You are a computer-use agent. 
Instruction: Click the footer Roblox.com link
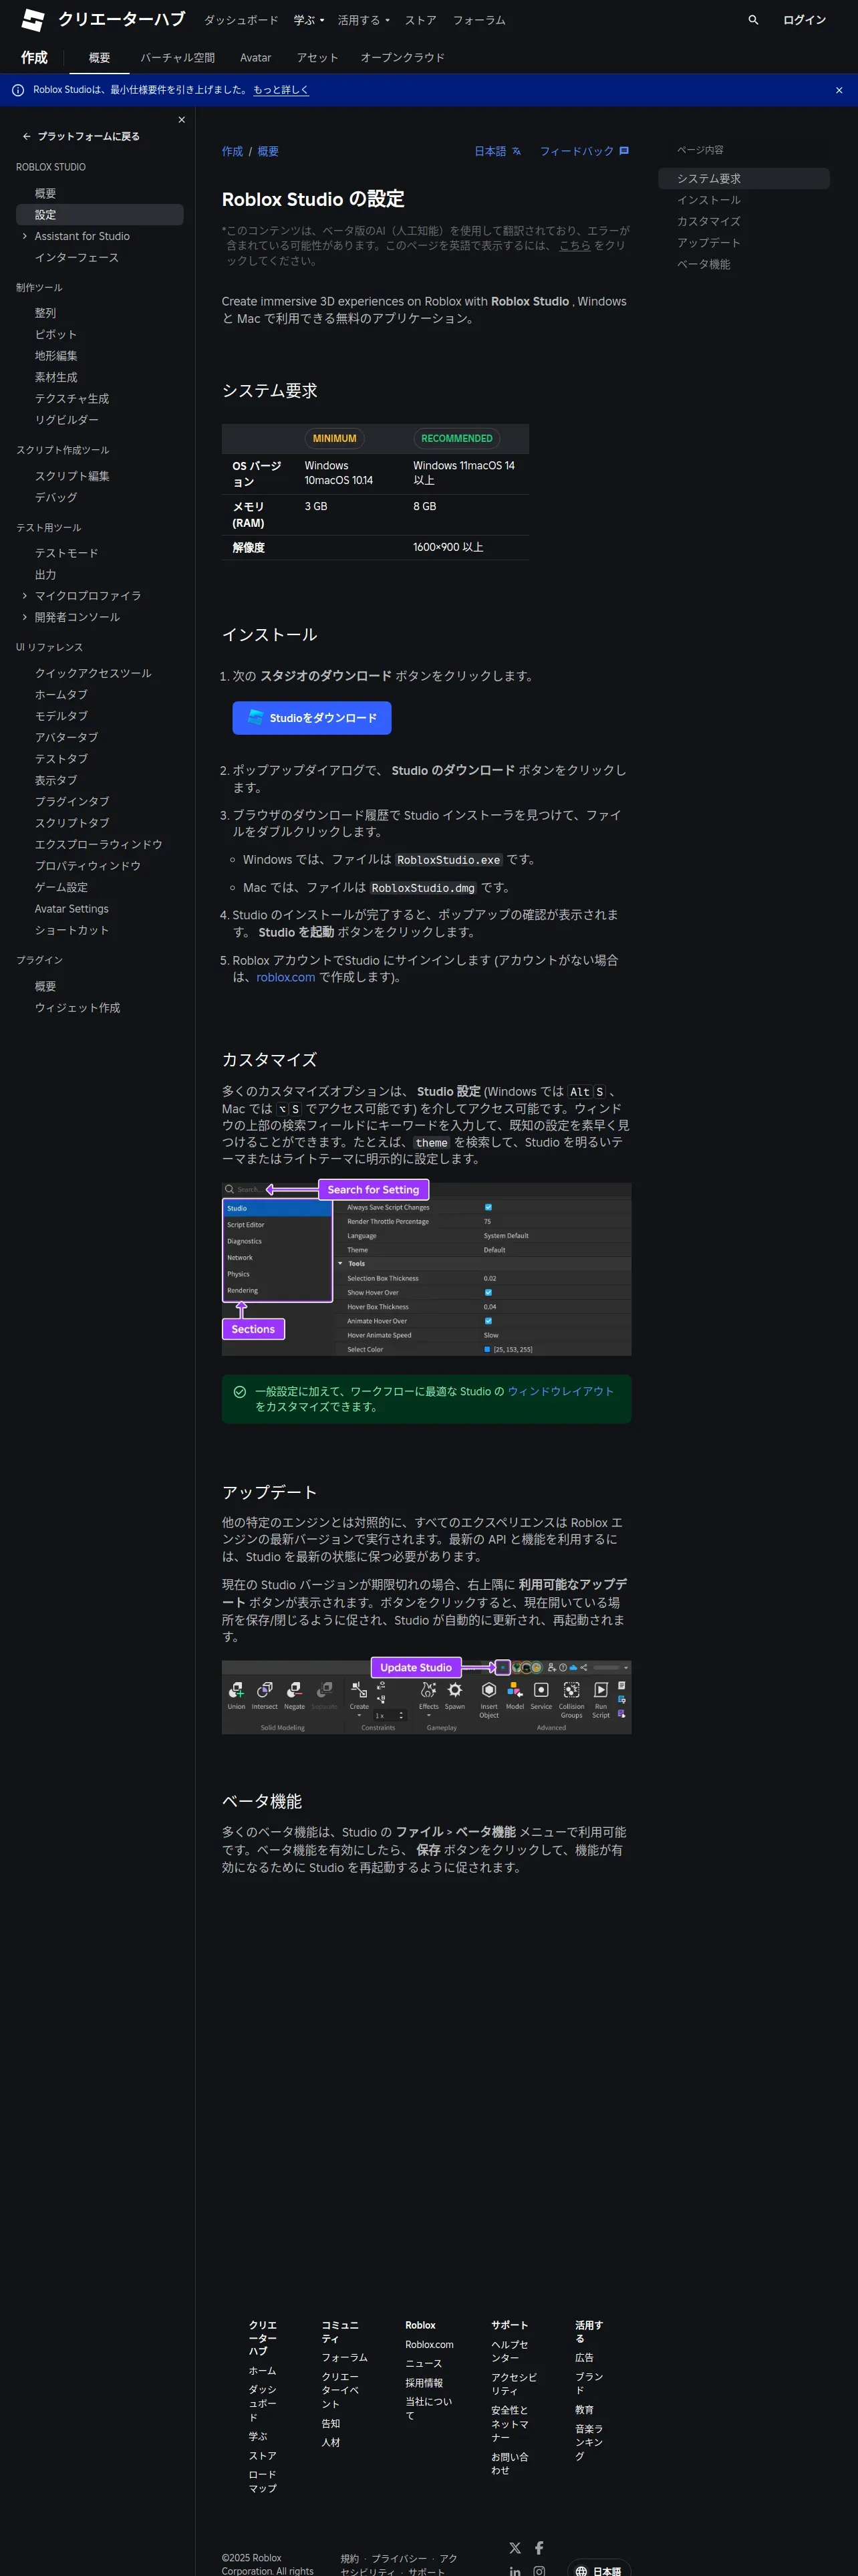pos(429,2345)
